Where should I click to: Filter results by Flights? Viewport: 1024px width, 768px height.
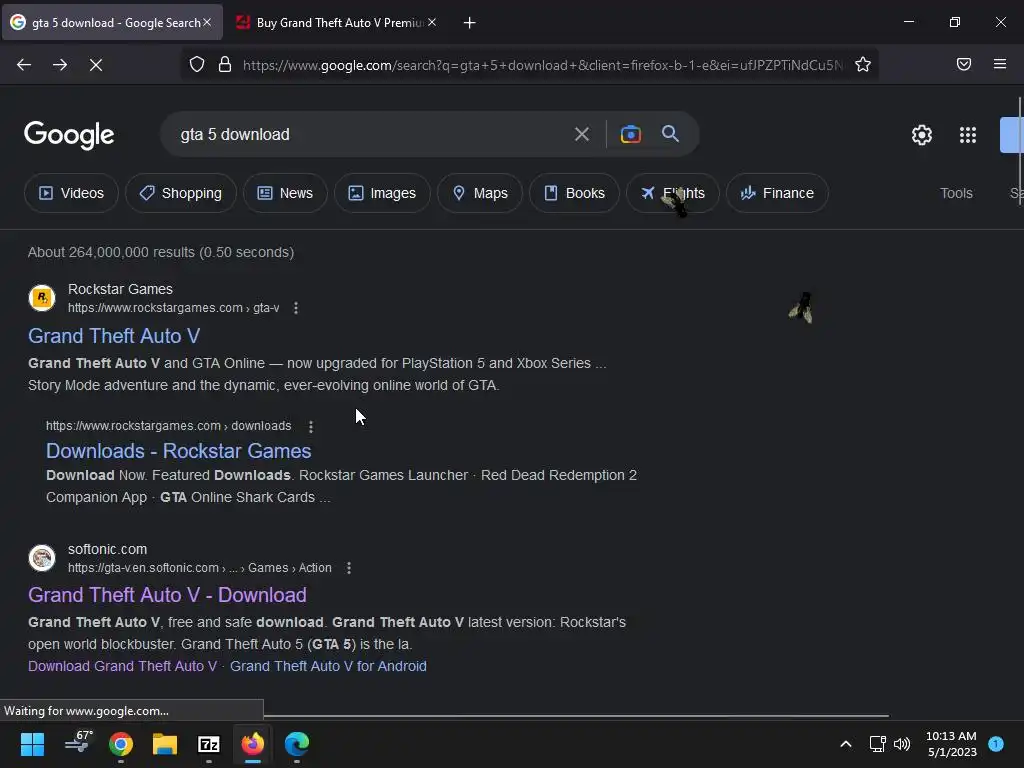pyautogui.click(x=673, y=193)
